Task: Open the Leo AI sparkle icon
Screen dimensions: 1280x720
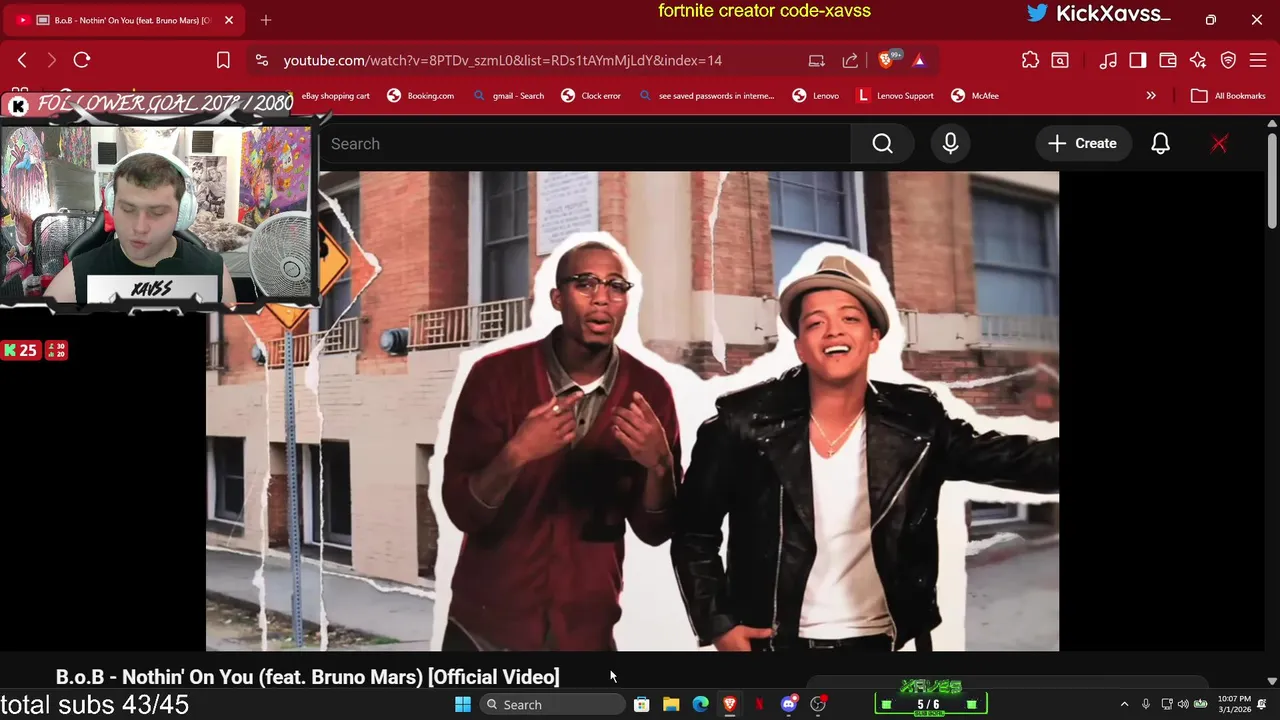Action: 1198,60
